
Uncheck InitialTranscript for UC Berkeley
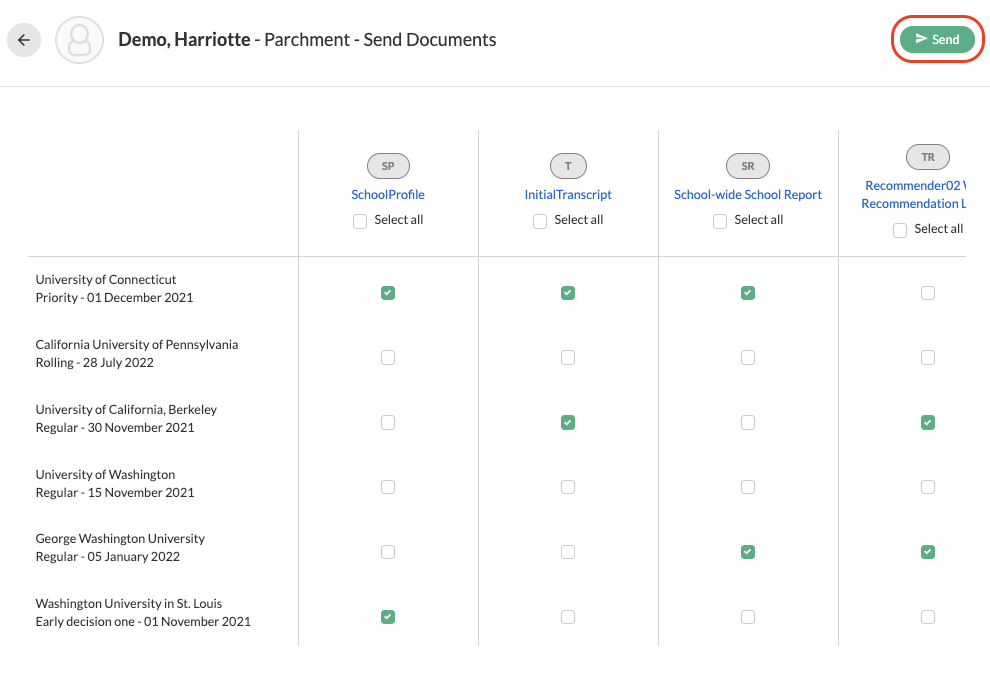pyautogui.click(x=568, y=422)
